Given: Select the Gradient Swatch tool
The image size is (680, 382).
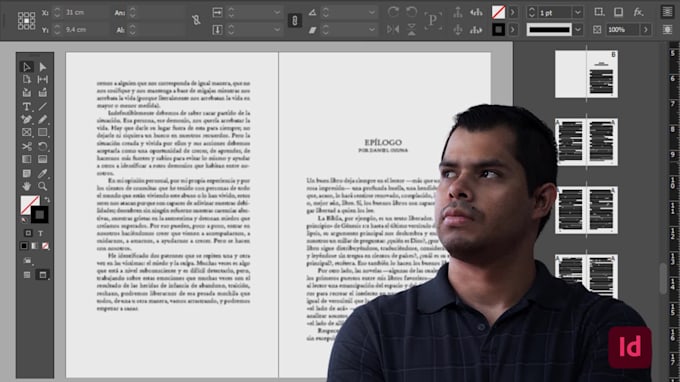Looking at the screenshot, I should click(x=26, y=159).
